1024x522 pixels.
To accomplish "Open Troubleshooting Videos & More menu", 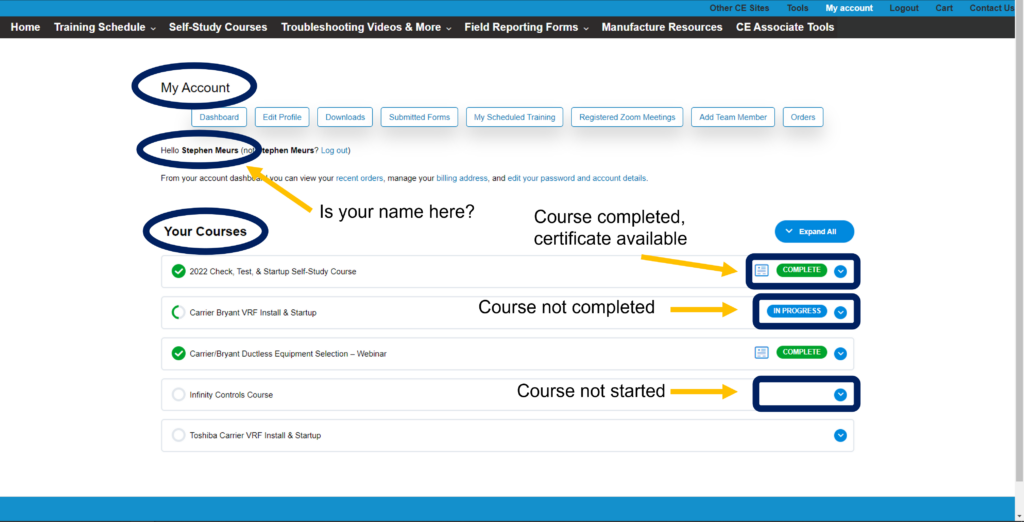I will click(366, 27).
